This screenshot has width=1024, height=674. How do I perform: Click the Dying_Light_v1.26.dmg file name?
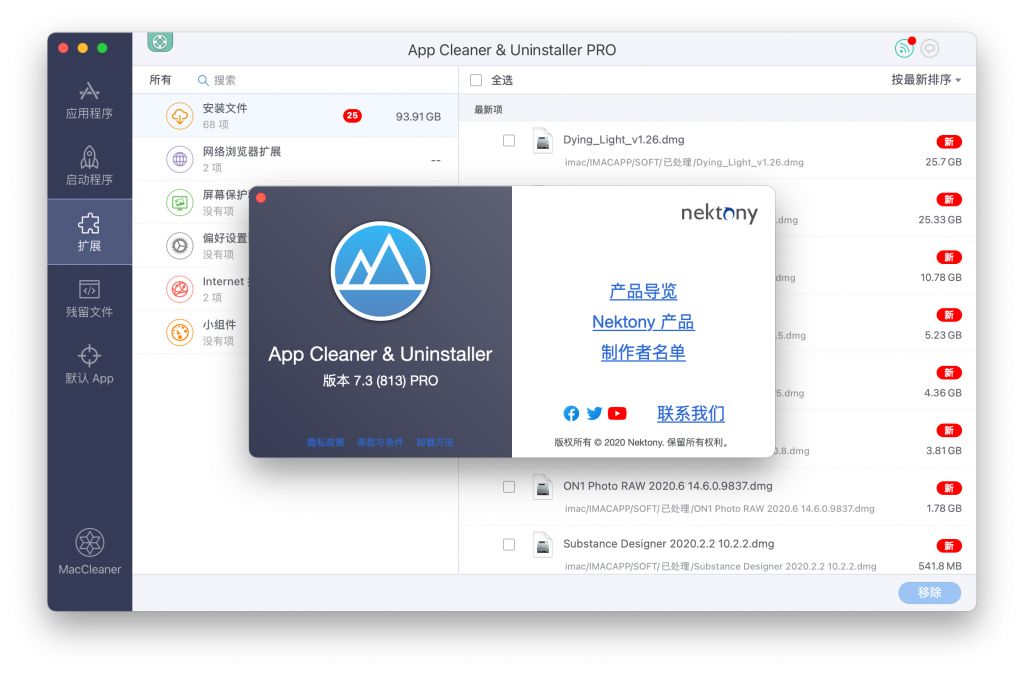[x=624, y=140]
